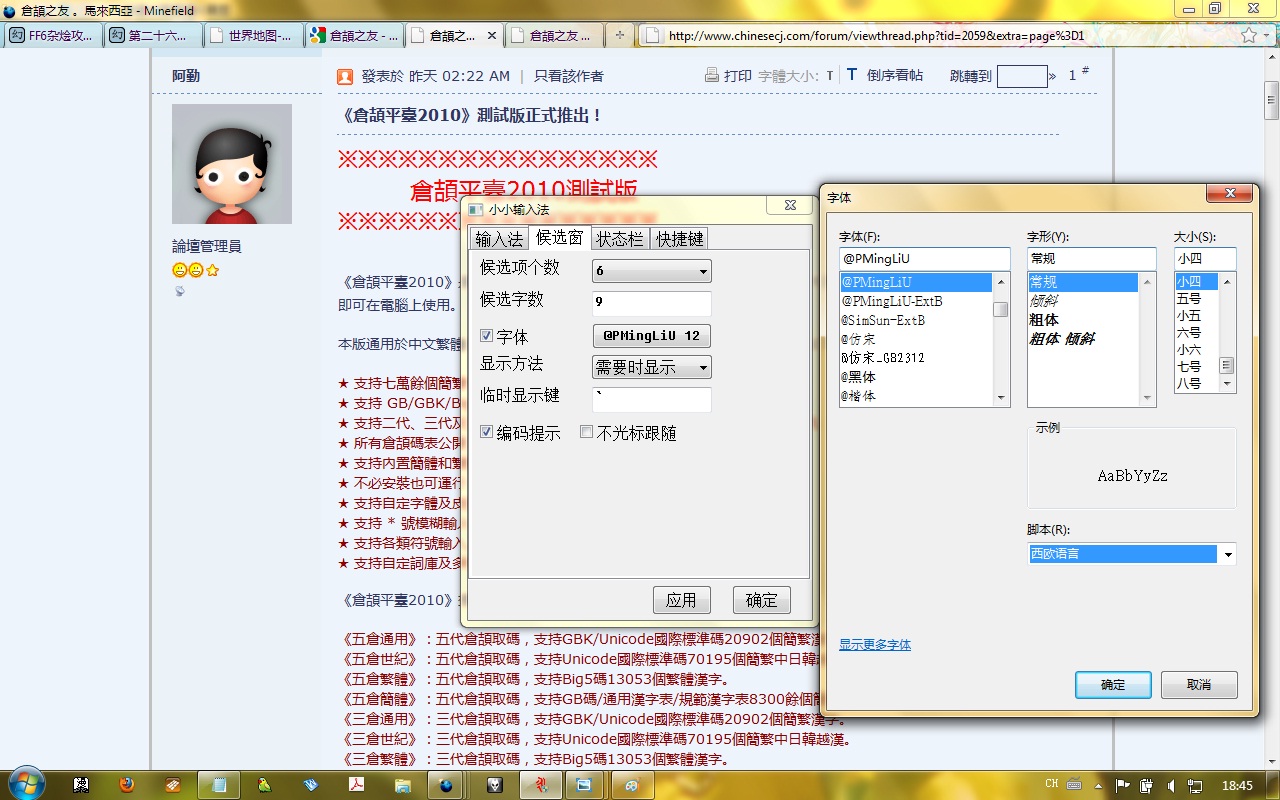Click the printer icon beside 打印
The image size is (1280, 800).
(x=712, y=75)
